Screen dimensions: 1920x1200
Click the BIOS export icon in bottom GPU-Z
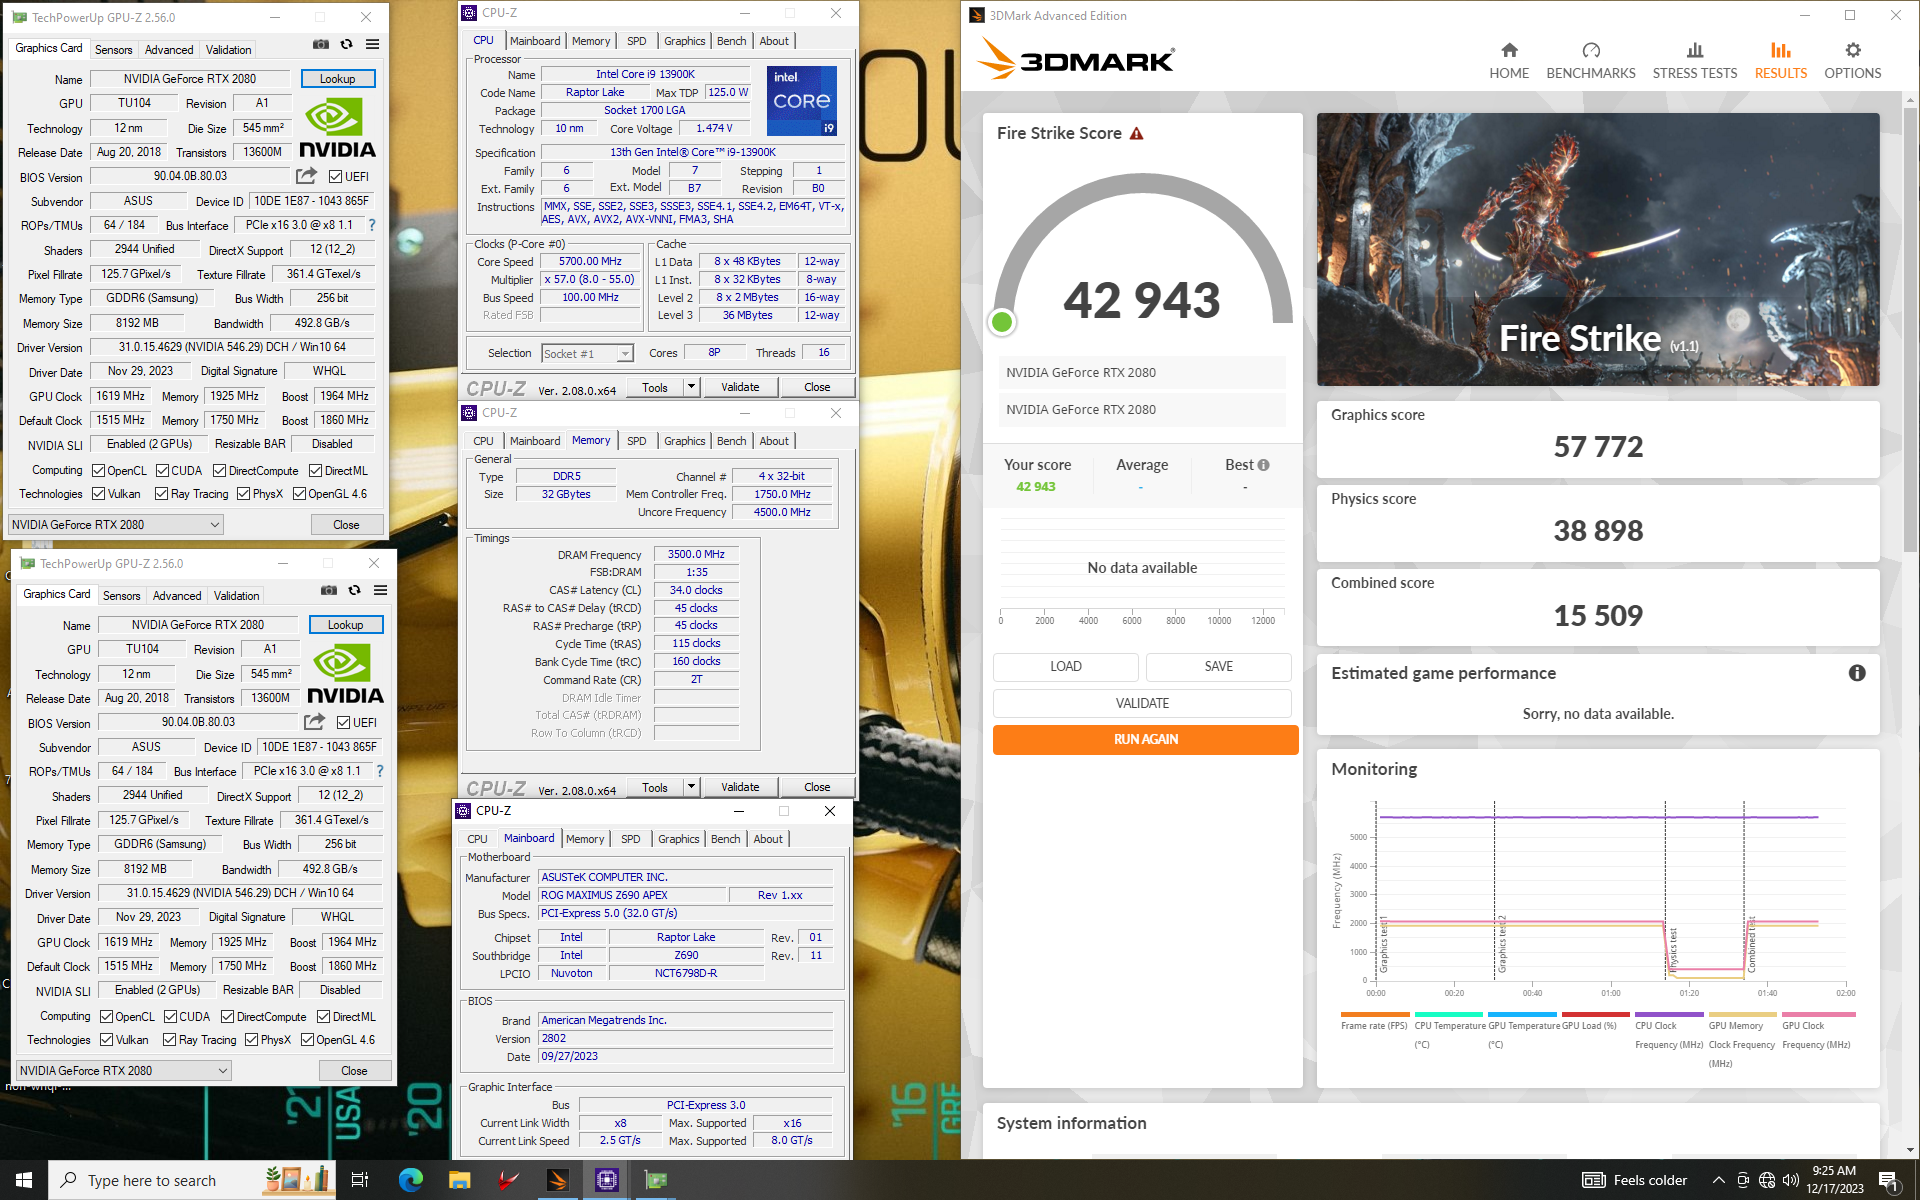click(314, 722)
